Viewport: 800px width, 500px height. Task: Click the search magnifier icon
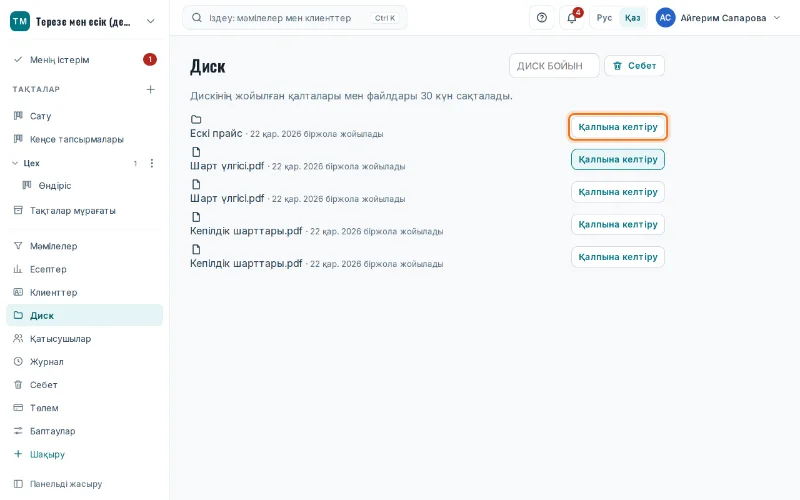coord(196,18)
